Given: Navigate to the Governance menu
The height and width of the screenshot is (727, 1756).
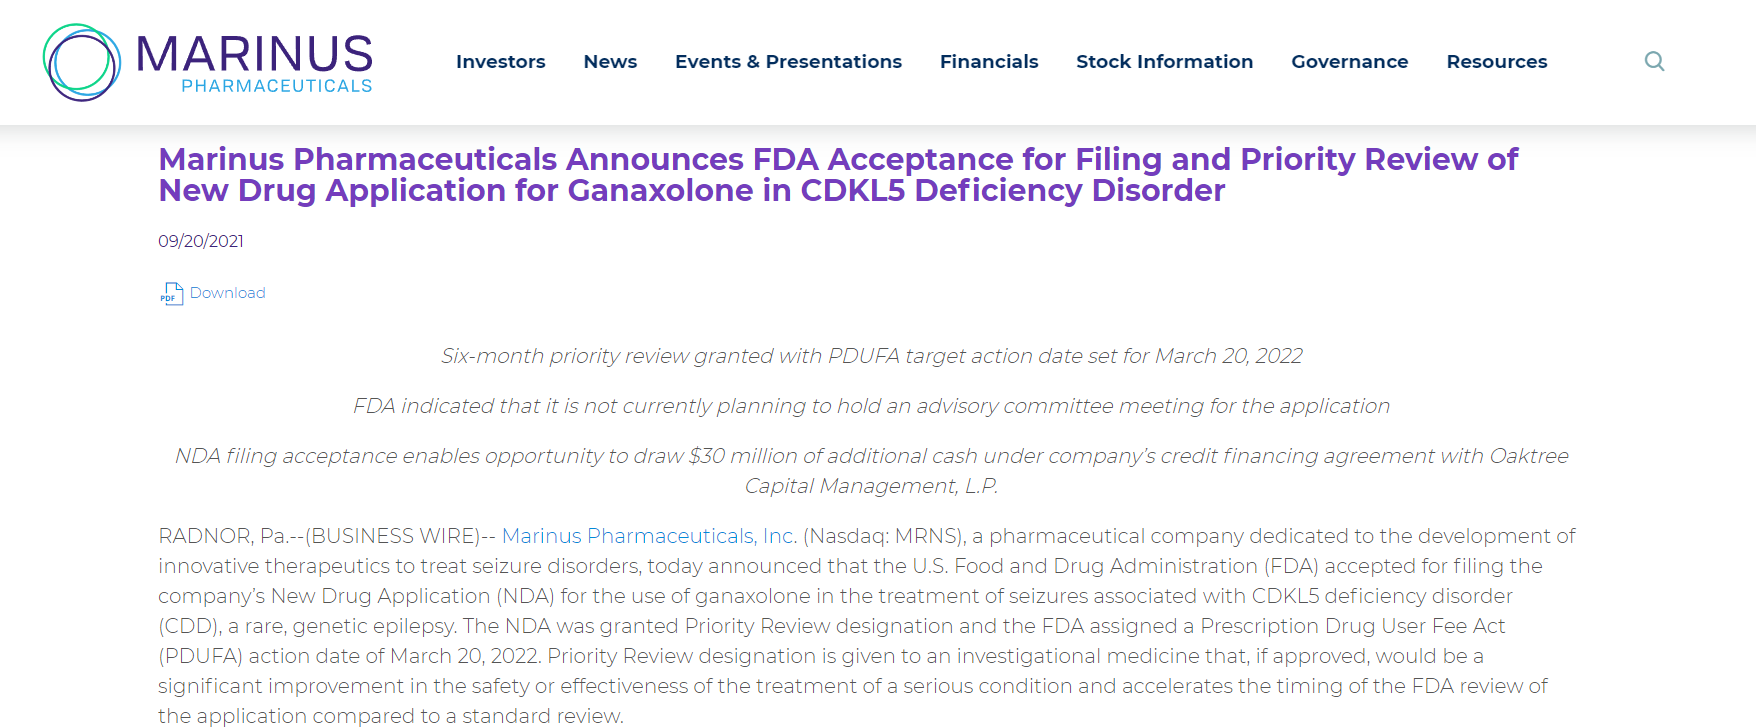Looking at the screenshot, I should click(1349, 62).
